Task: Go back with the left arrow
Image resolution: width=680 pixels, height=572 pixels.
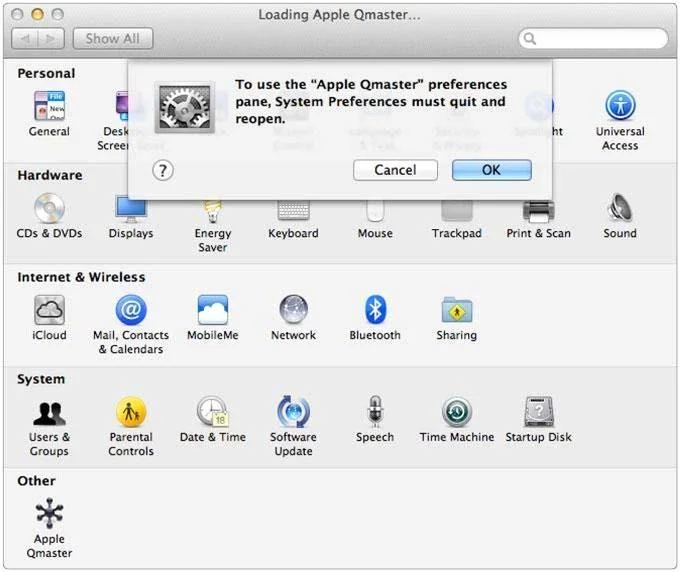Action: 25,39
